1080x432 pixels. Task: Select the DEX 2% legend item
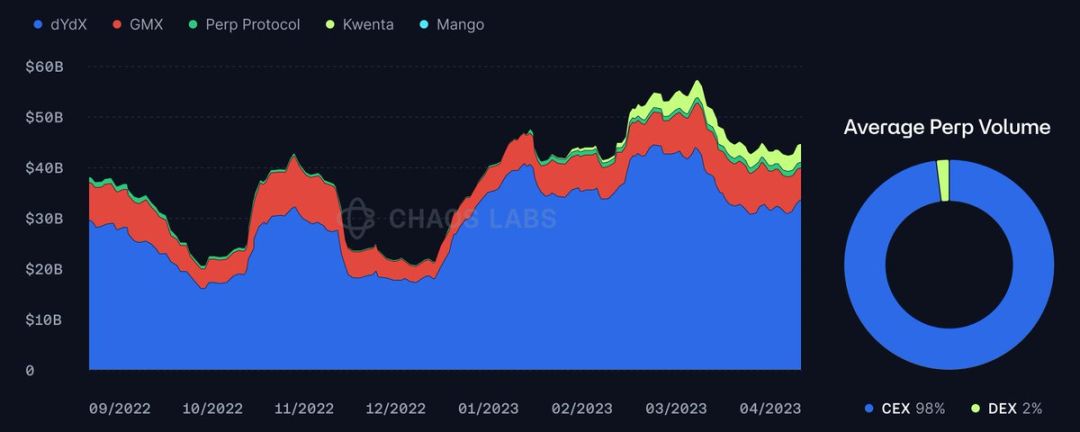tap(1006, 409)
